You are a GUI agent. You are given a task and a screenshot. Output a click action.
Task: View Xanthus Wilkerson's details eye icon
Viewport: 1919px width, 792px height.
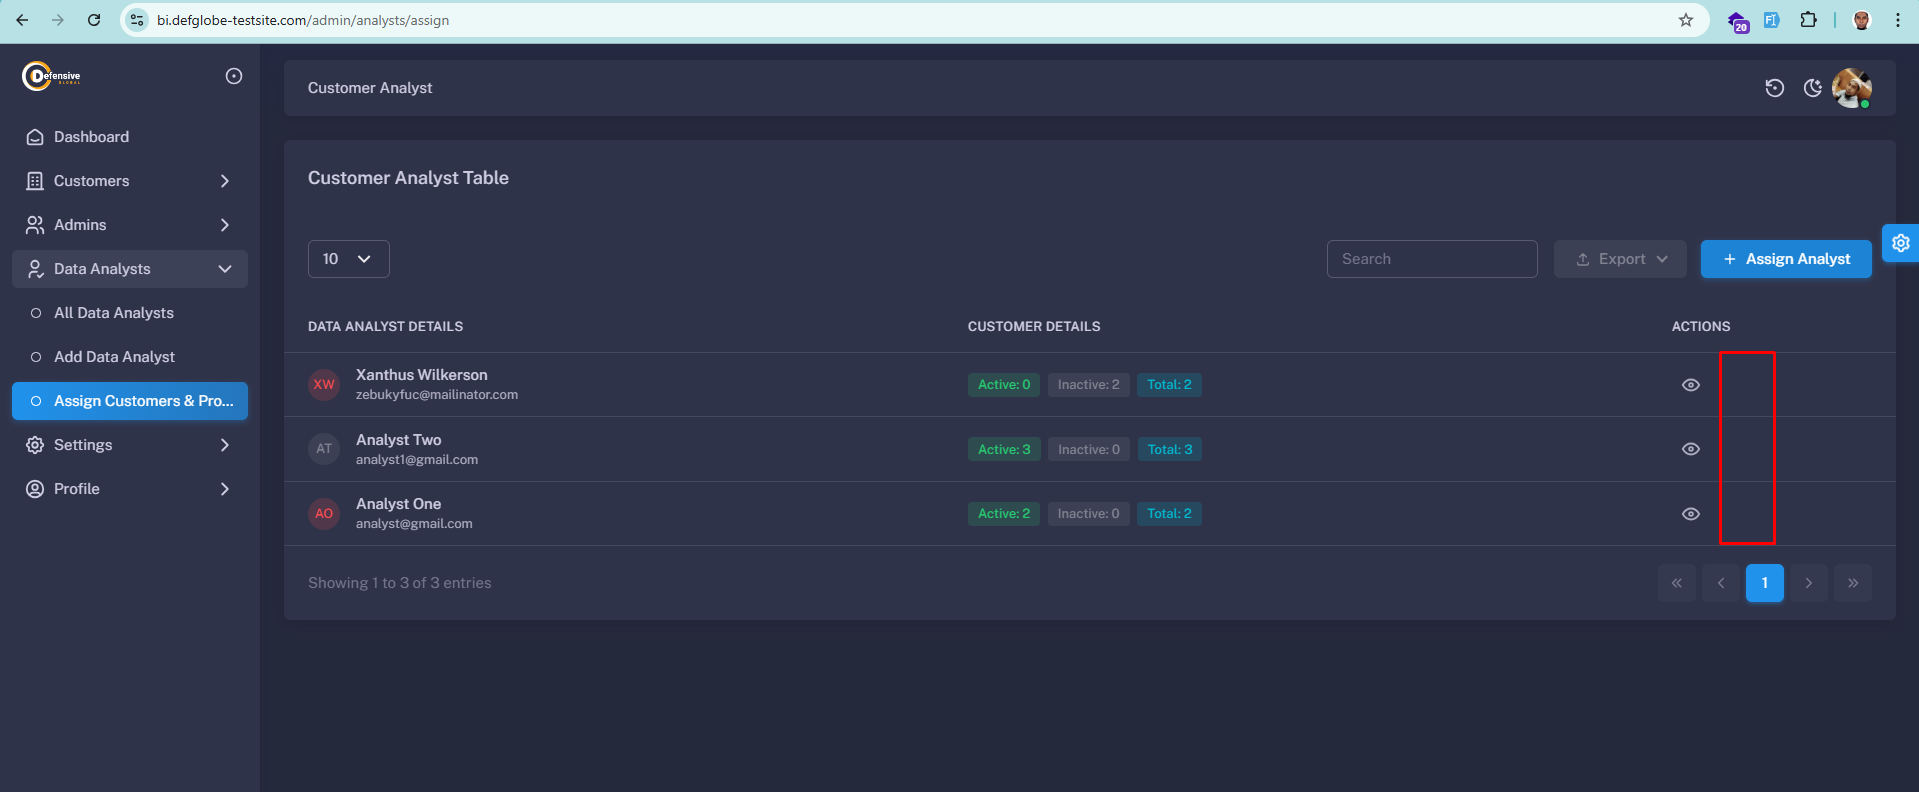click(x=1690, y=385)
